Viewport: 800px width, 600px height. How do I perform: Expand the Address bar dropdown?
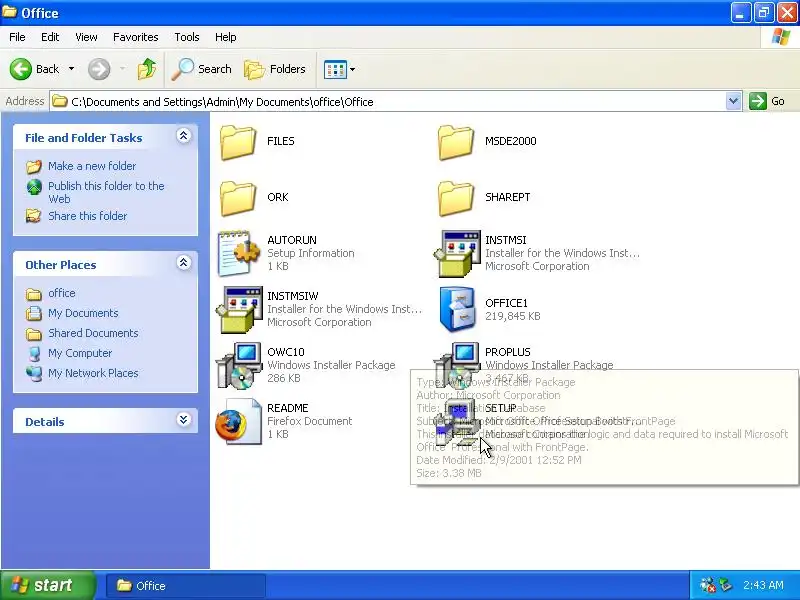[x=733, y=101]
